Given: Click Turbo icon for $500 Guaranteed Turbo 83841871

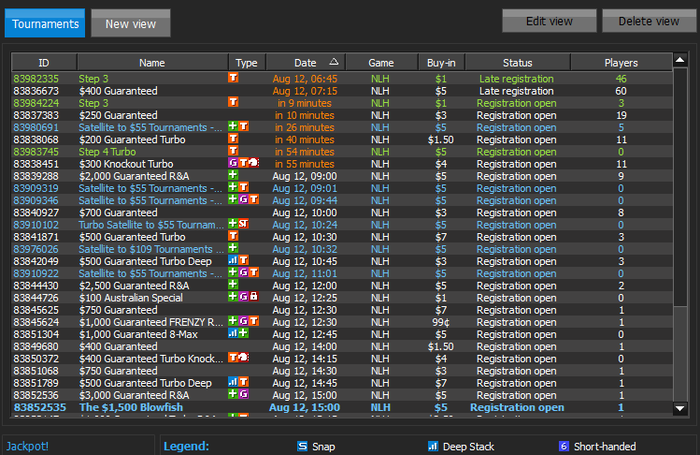Looking at the screenshot, I should [x=233, y=236].
